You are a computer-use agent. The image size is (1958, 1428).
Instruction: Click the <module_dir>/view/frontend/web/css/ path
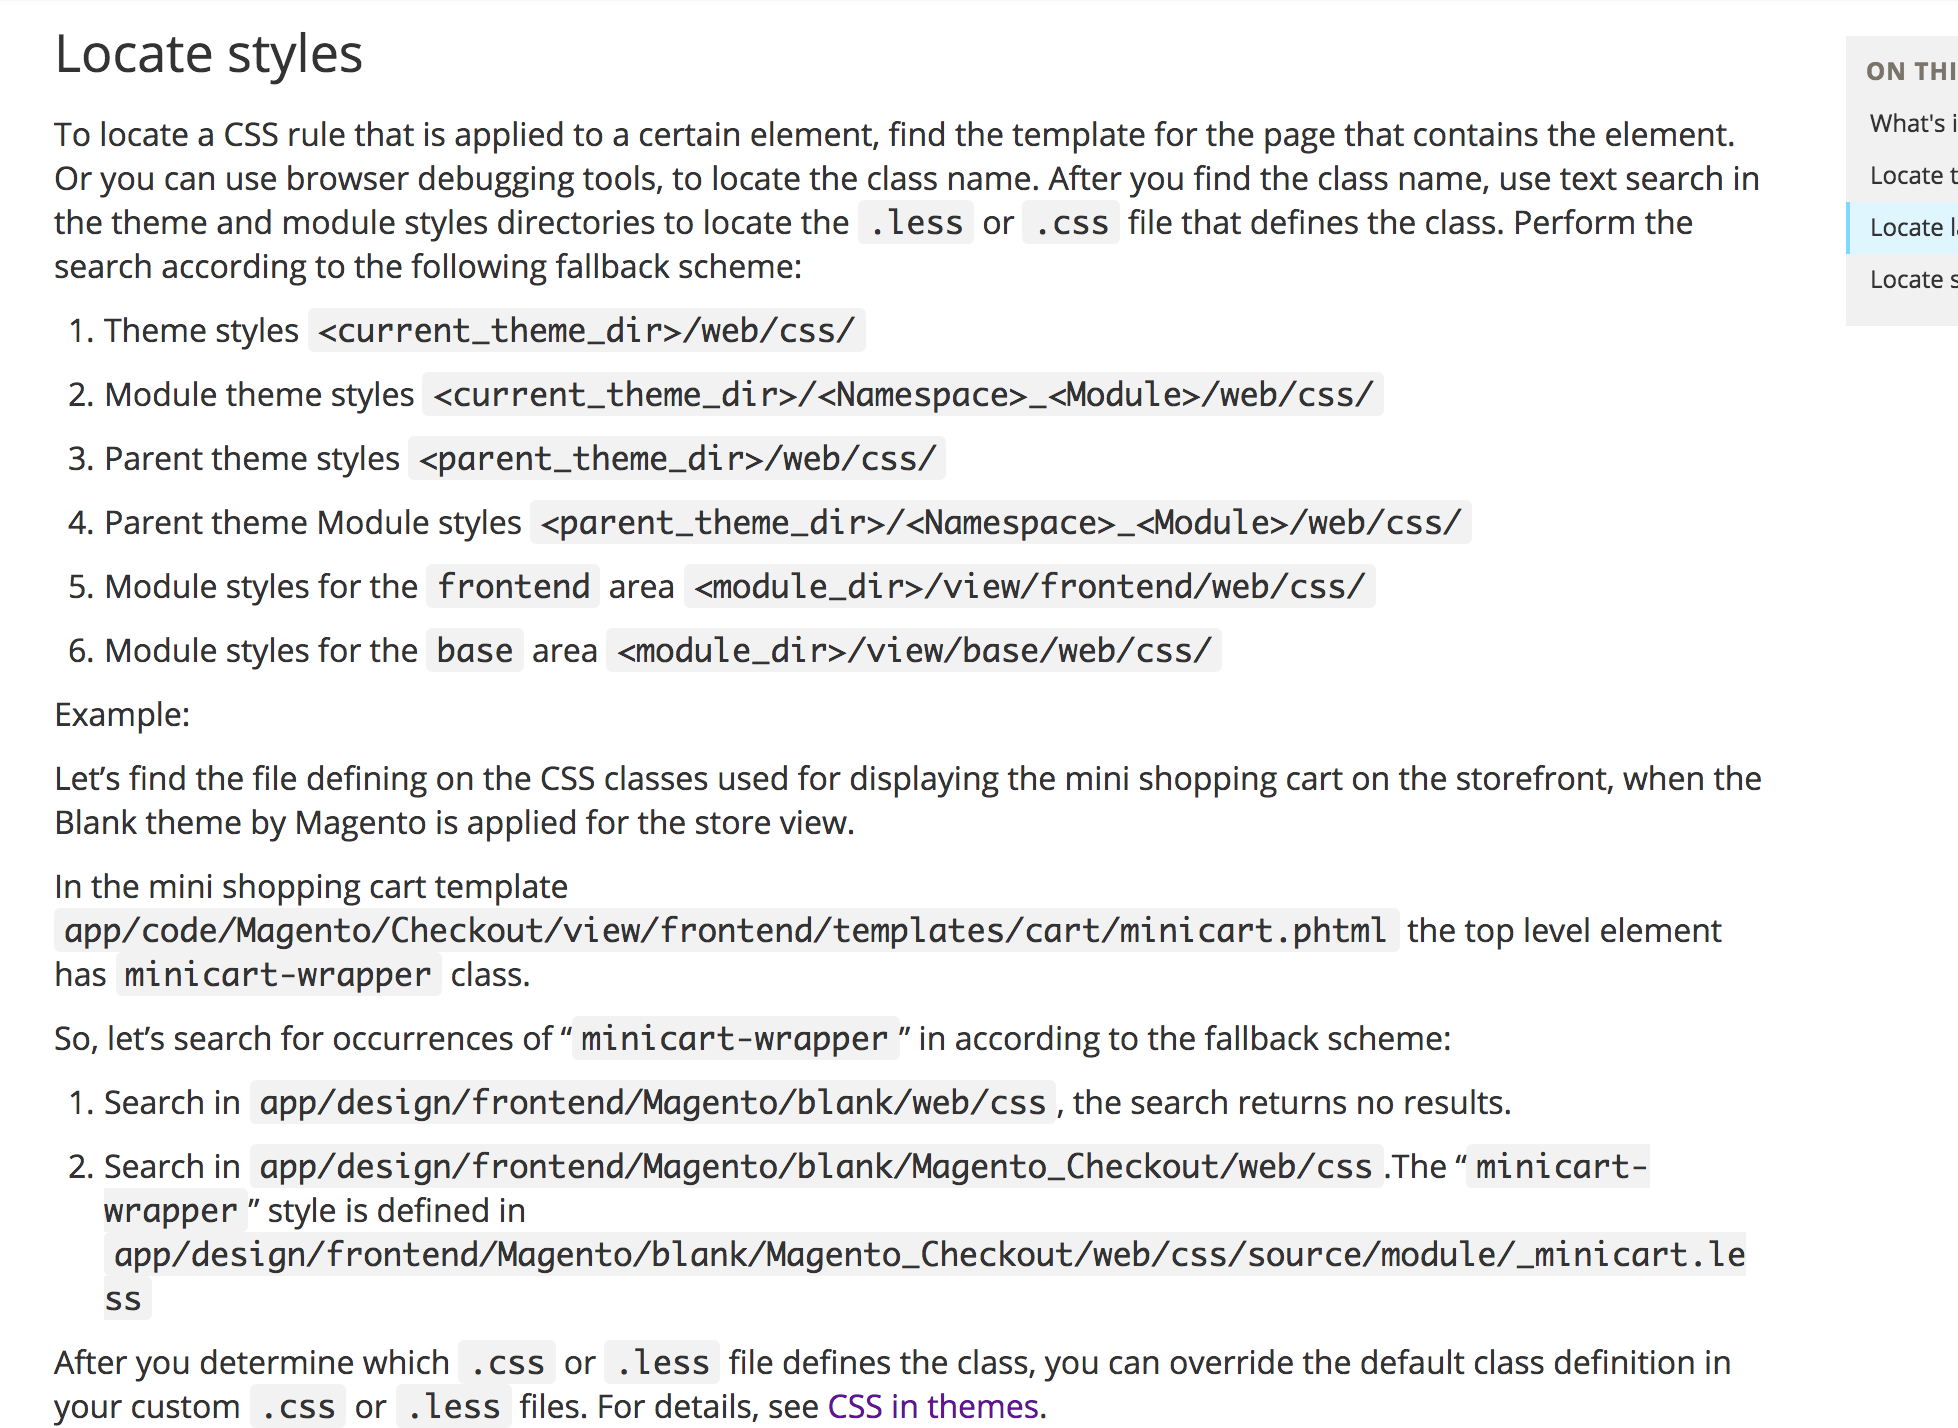(x=1029, y=586)
